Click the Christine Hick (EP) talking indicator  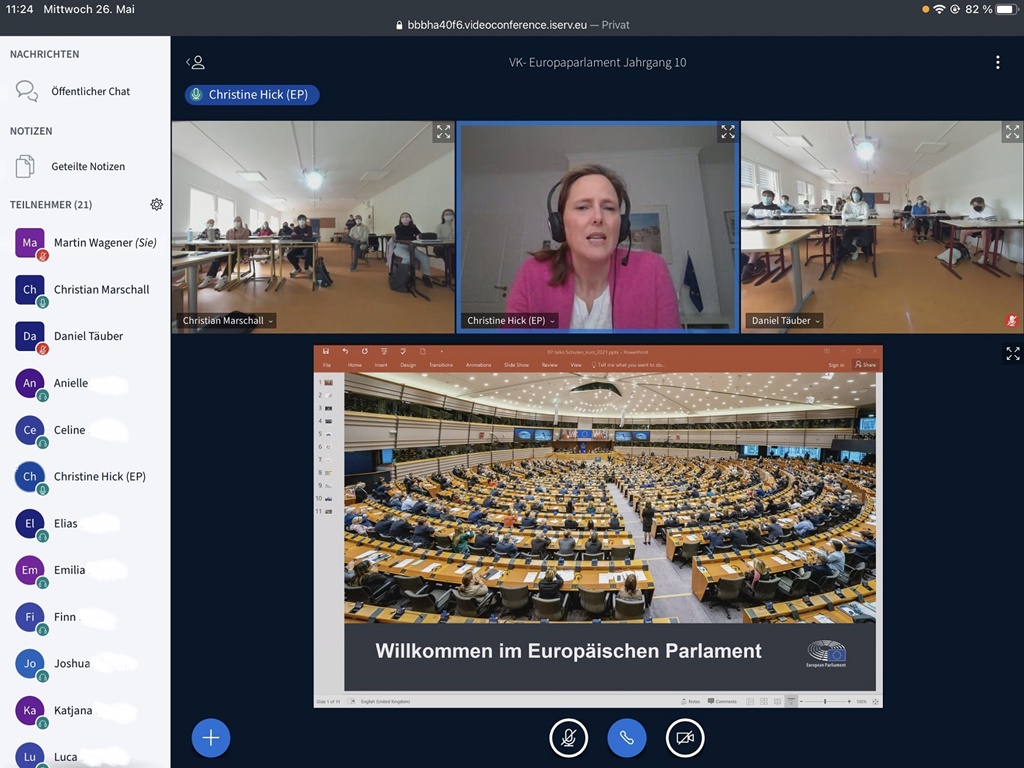tap(252, 95)
